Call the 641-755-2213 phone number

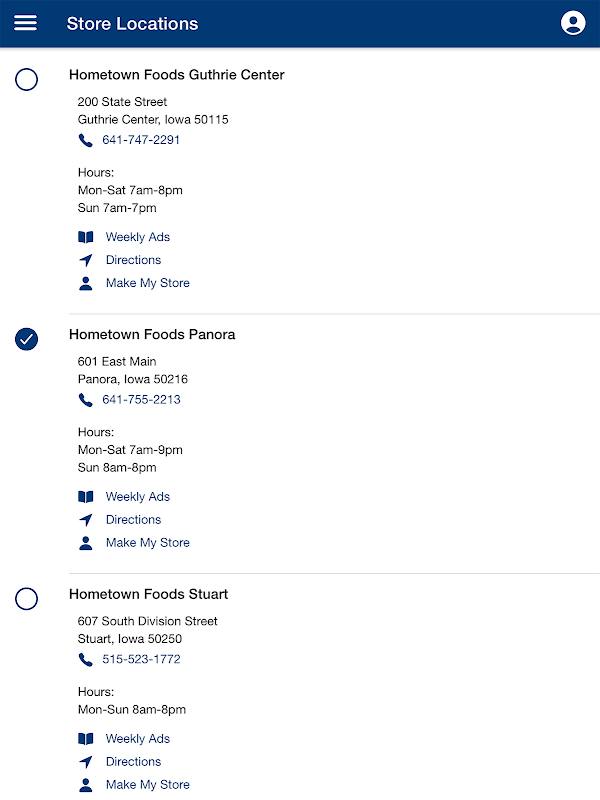click(x=141, y=400)
